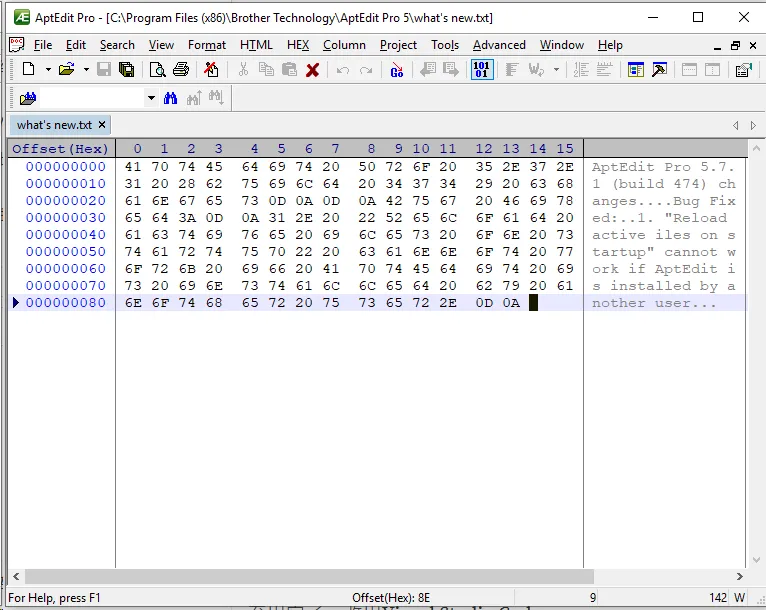
Task: Click the Undo arrow icon
Action: point(342,69)
